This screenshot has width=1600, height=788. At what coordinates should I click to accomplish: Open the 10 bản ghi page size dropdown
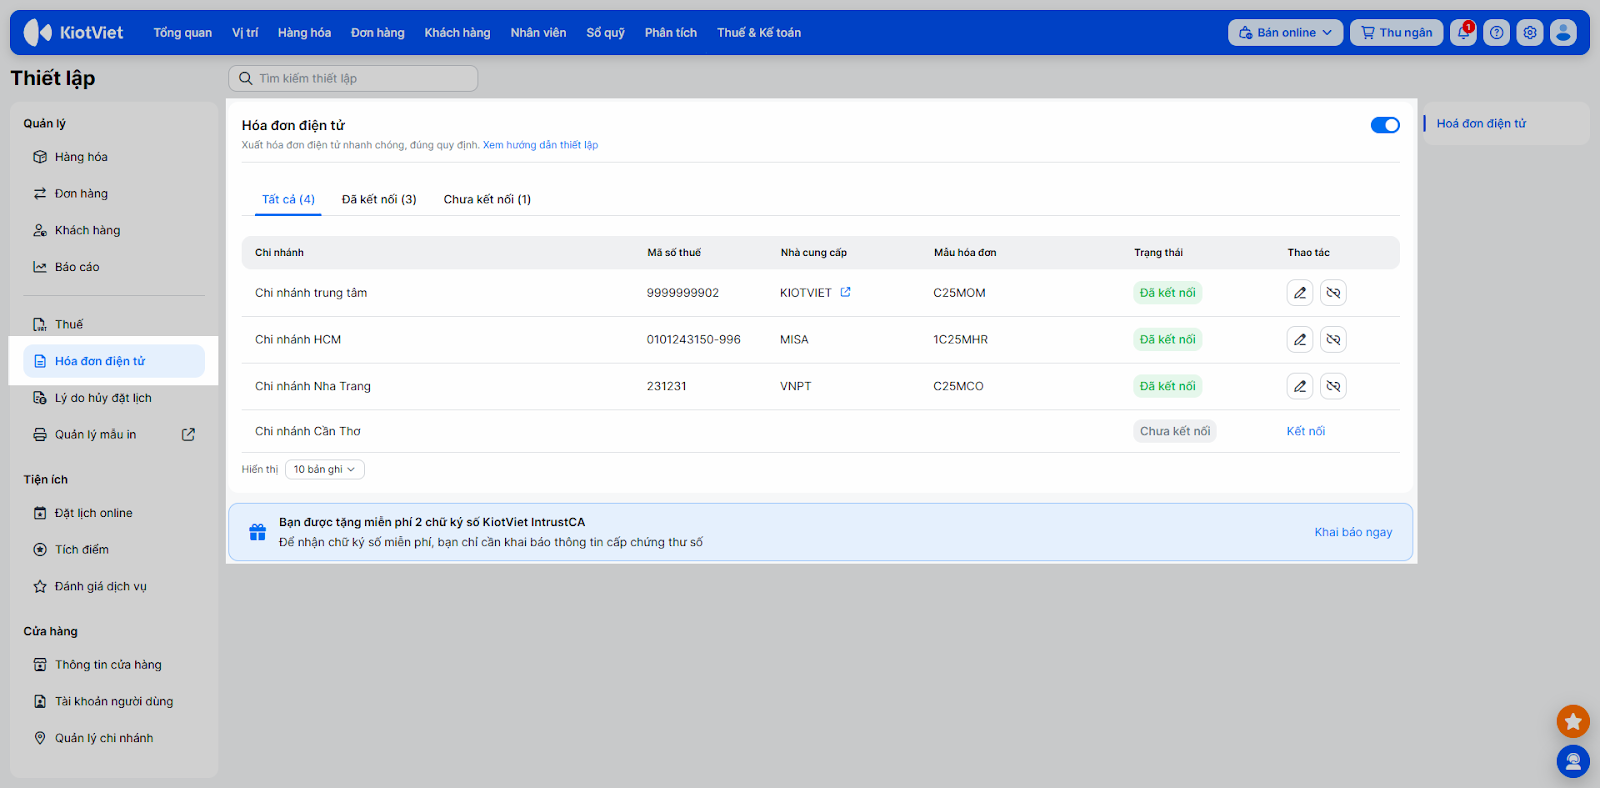tap(324, 469)
